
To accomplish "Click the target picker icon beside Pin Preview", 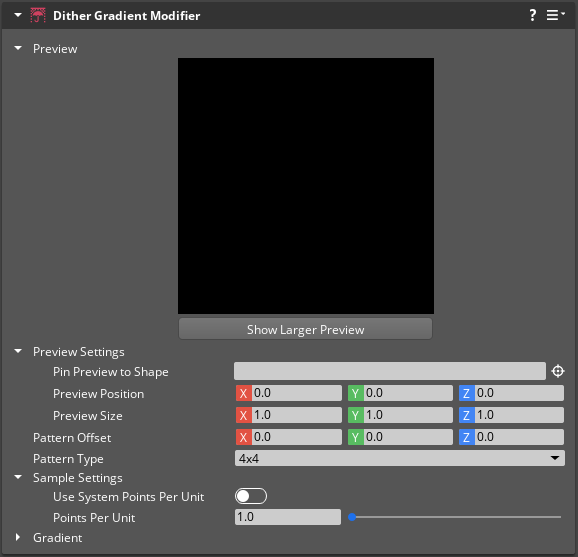I will [x=558, y=371].
